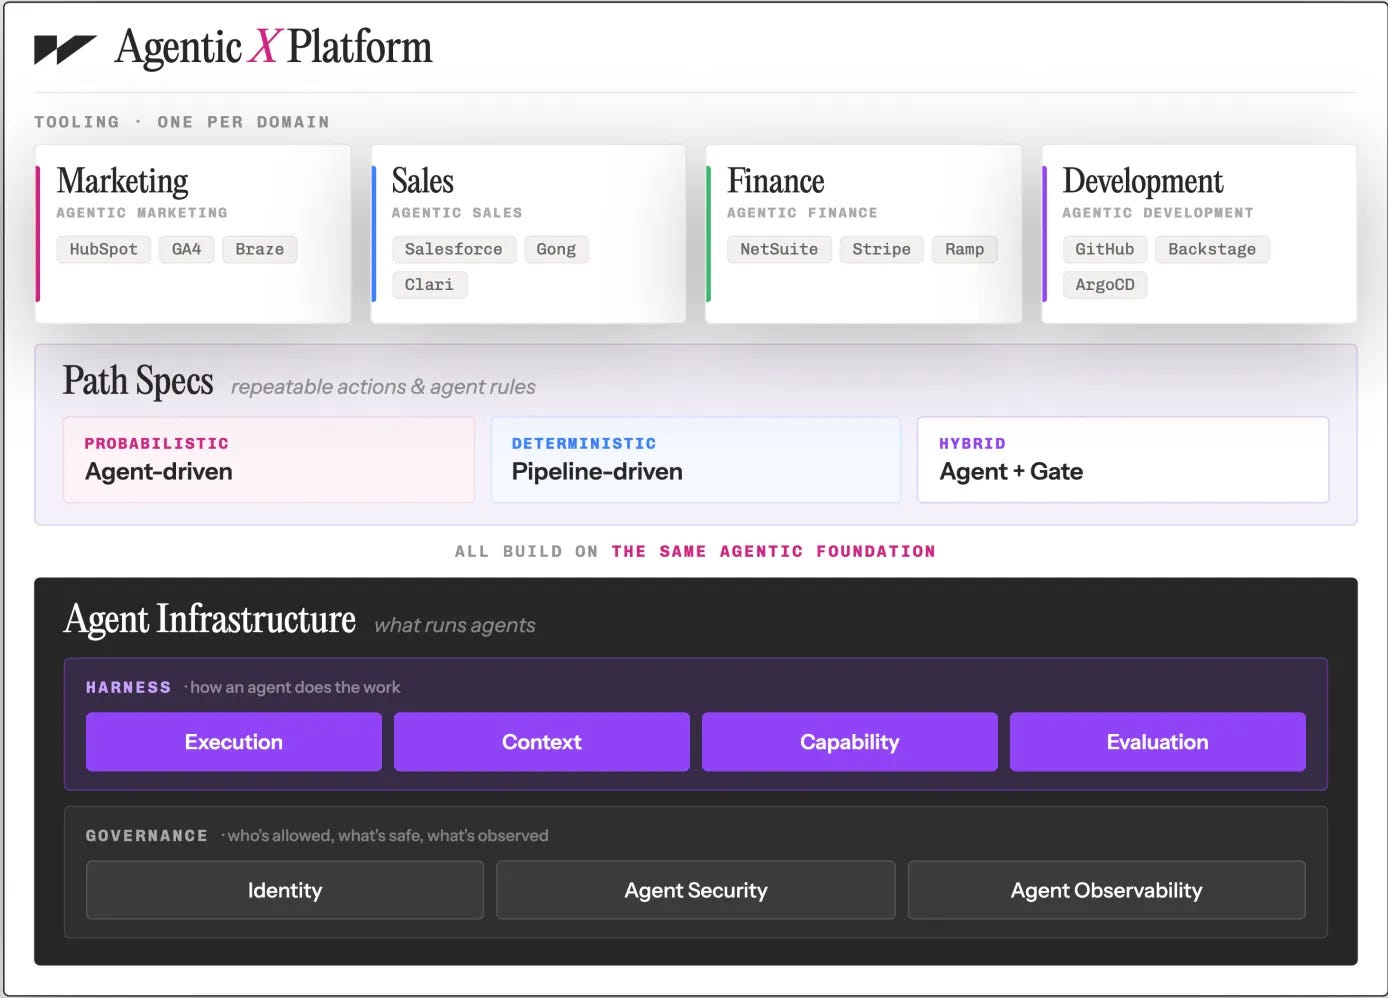The image size is (1388, 998).
Task: Click the 'AGENTIC FINANCE' subtitle
Action: (x=802, y=213)
